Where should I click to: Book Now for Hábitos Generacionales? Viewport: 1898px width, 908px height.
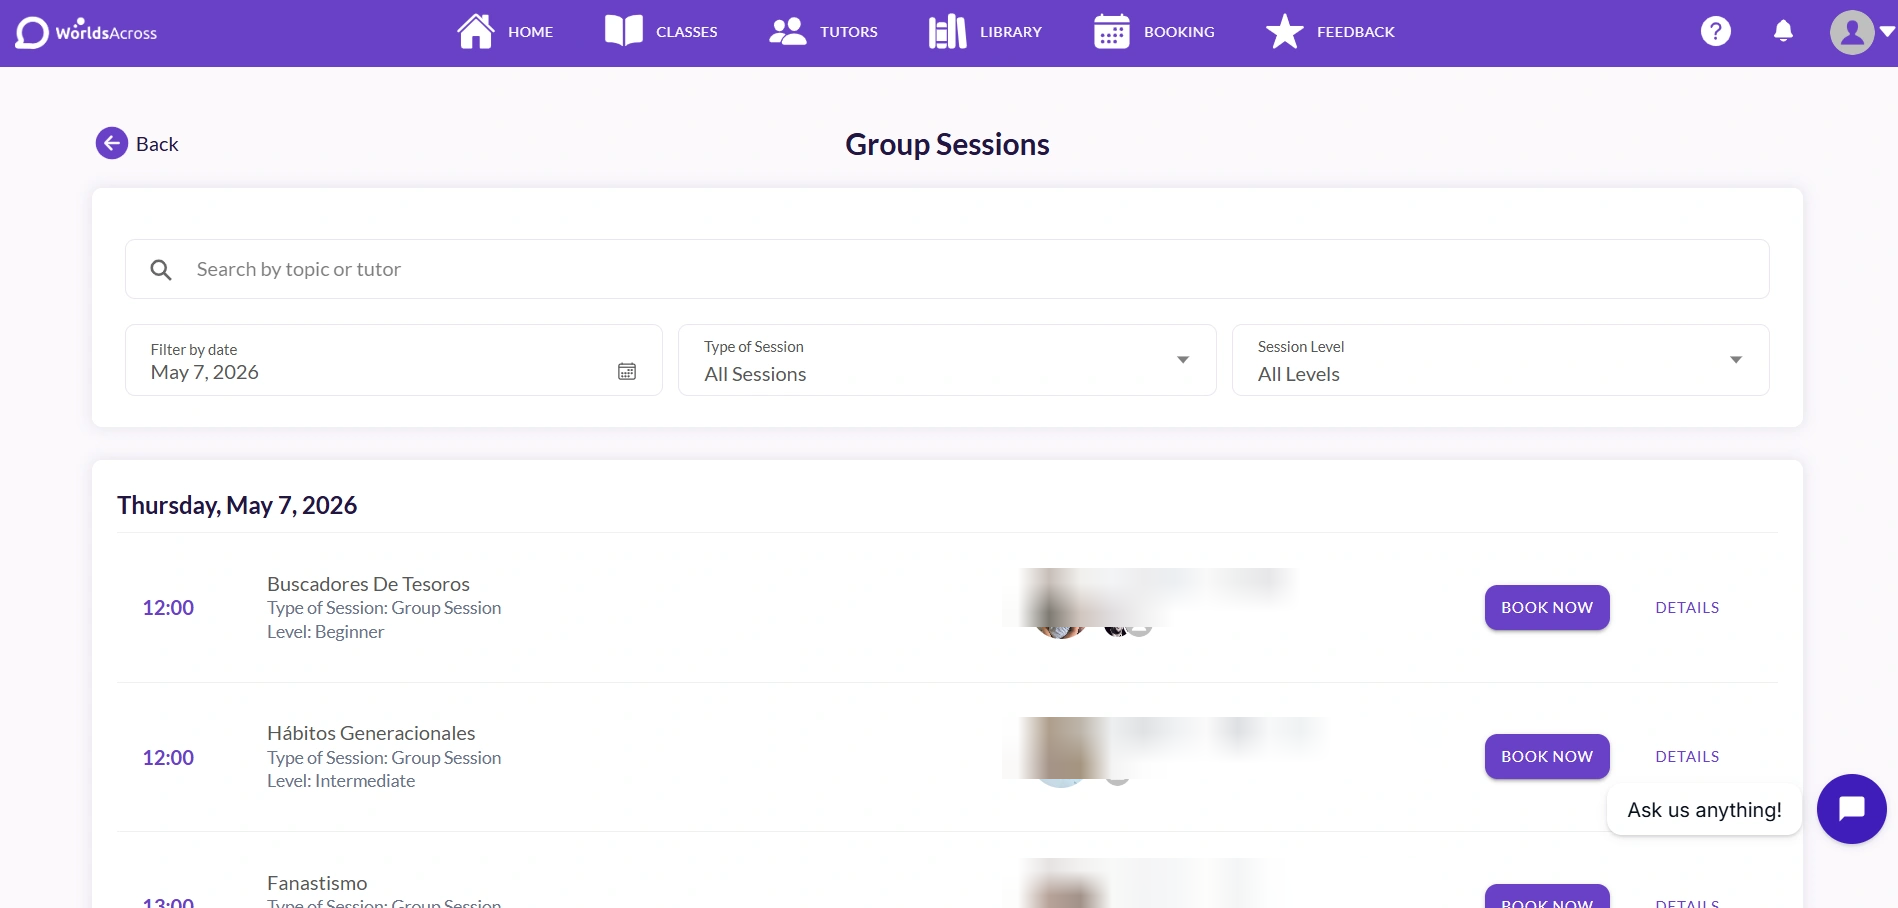pyautogui.click(x=1547, y=757)
